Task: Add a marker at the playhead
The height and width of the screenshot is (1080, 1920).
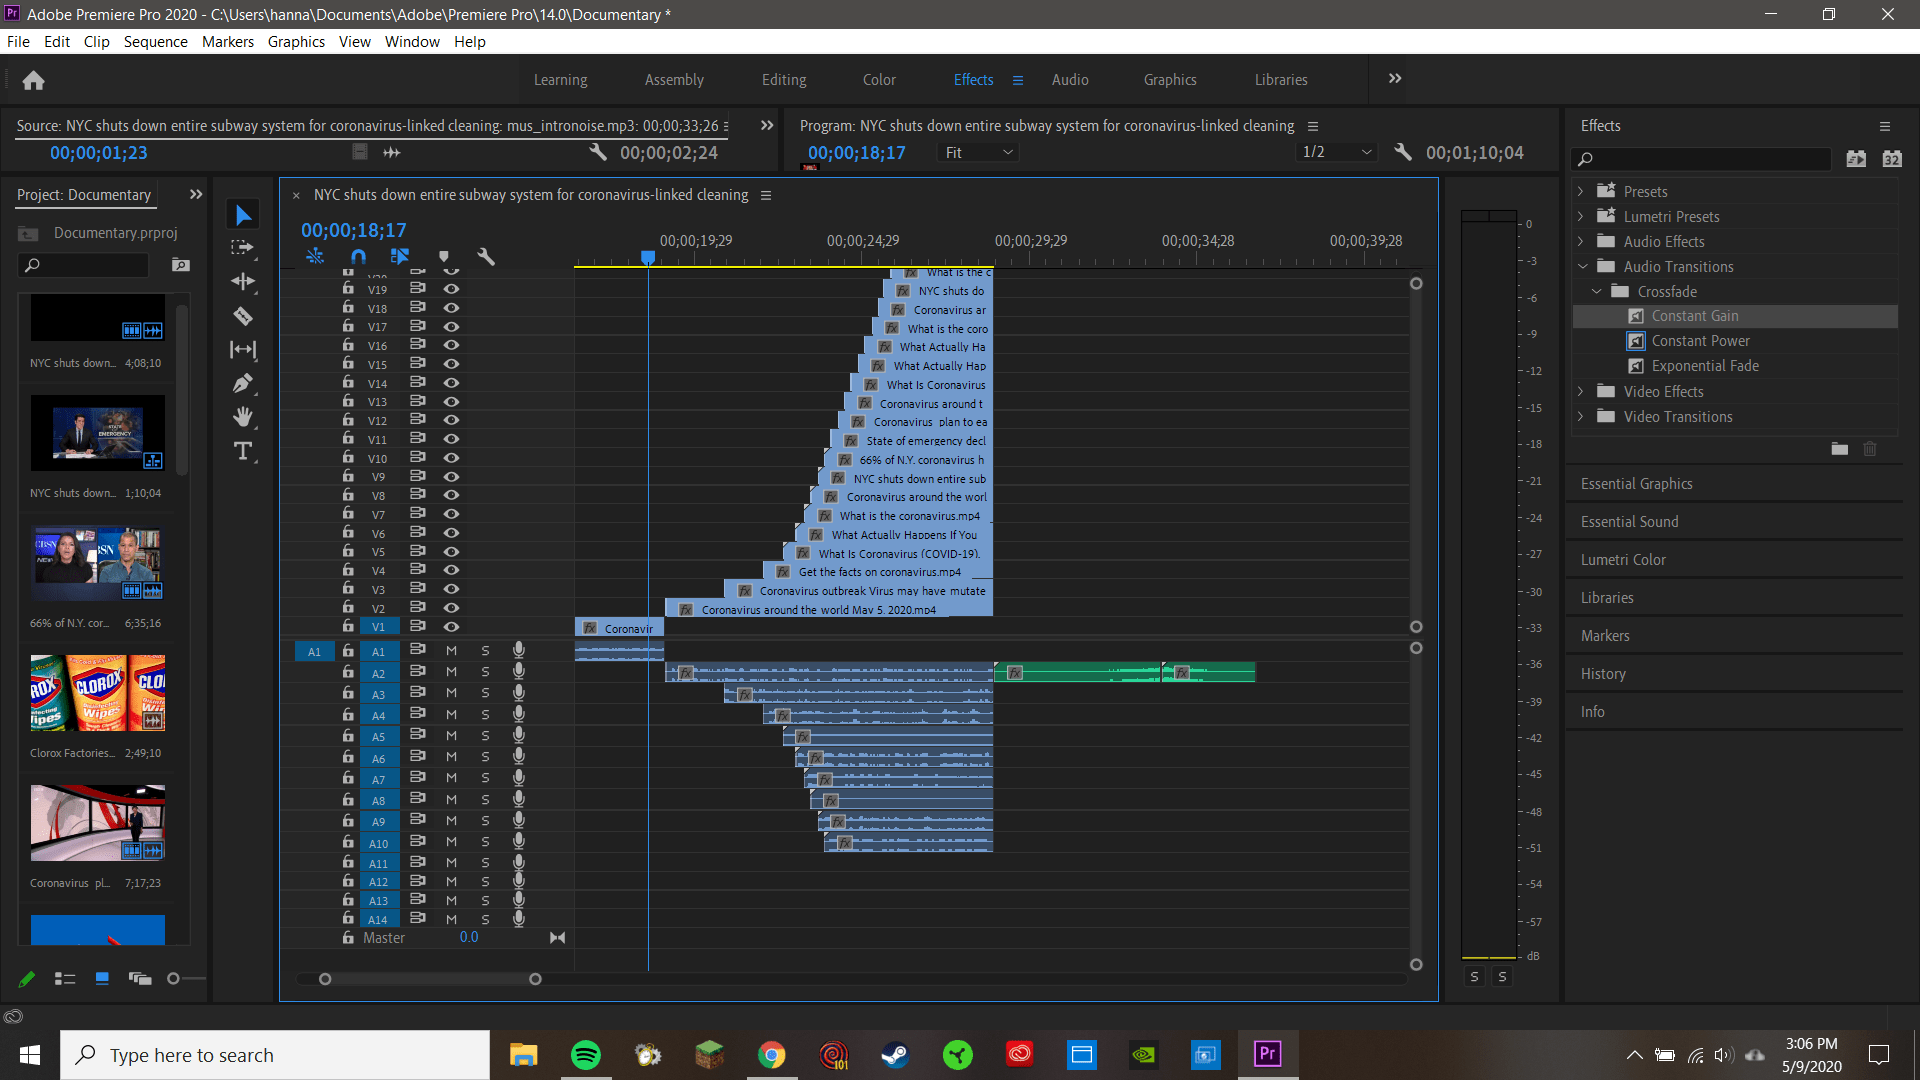Action: 444,257
